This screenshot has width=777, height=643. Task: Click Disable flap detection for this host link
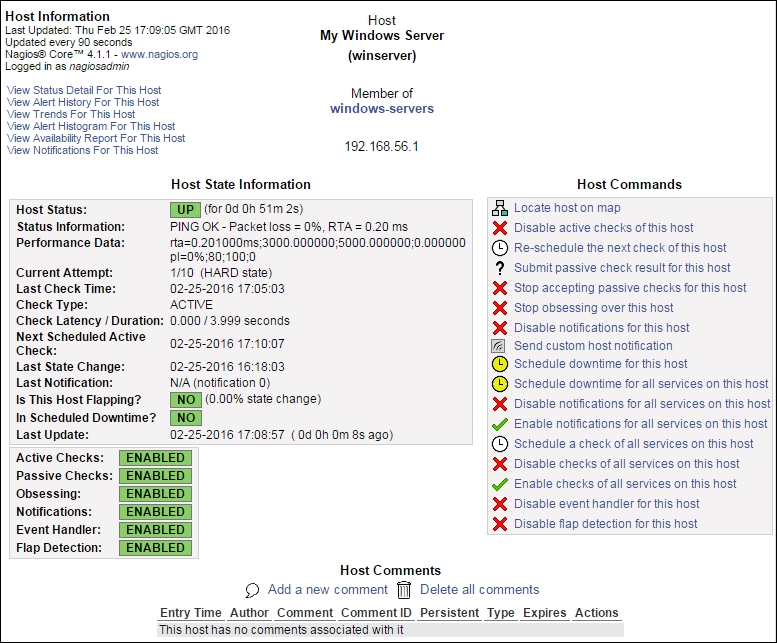click(606, 524)
